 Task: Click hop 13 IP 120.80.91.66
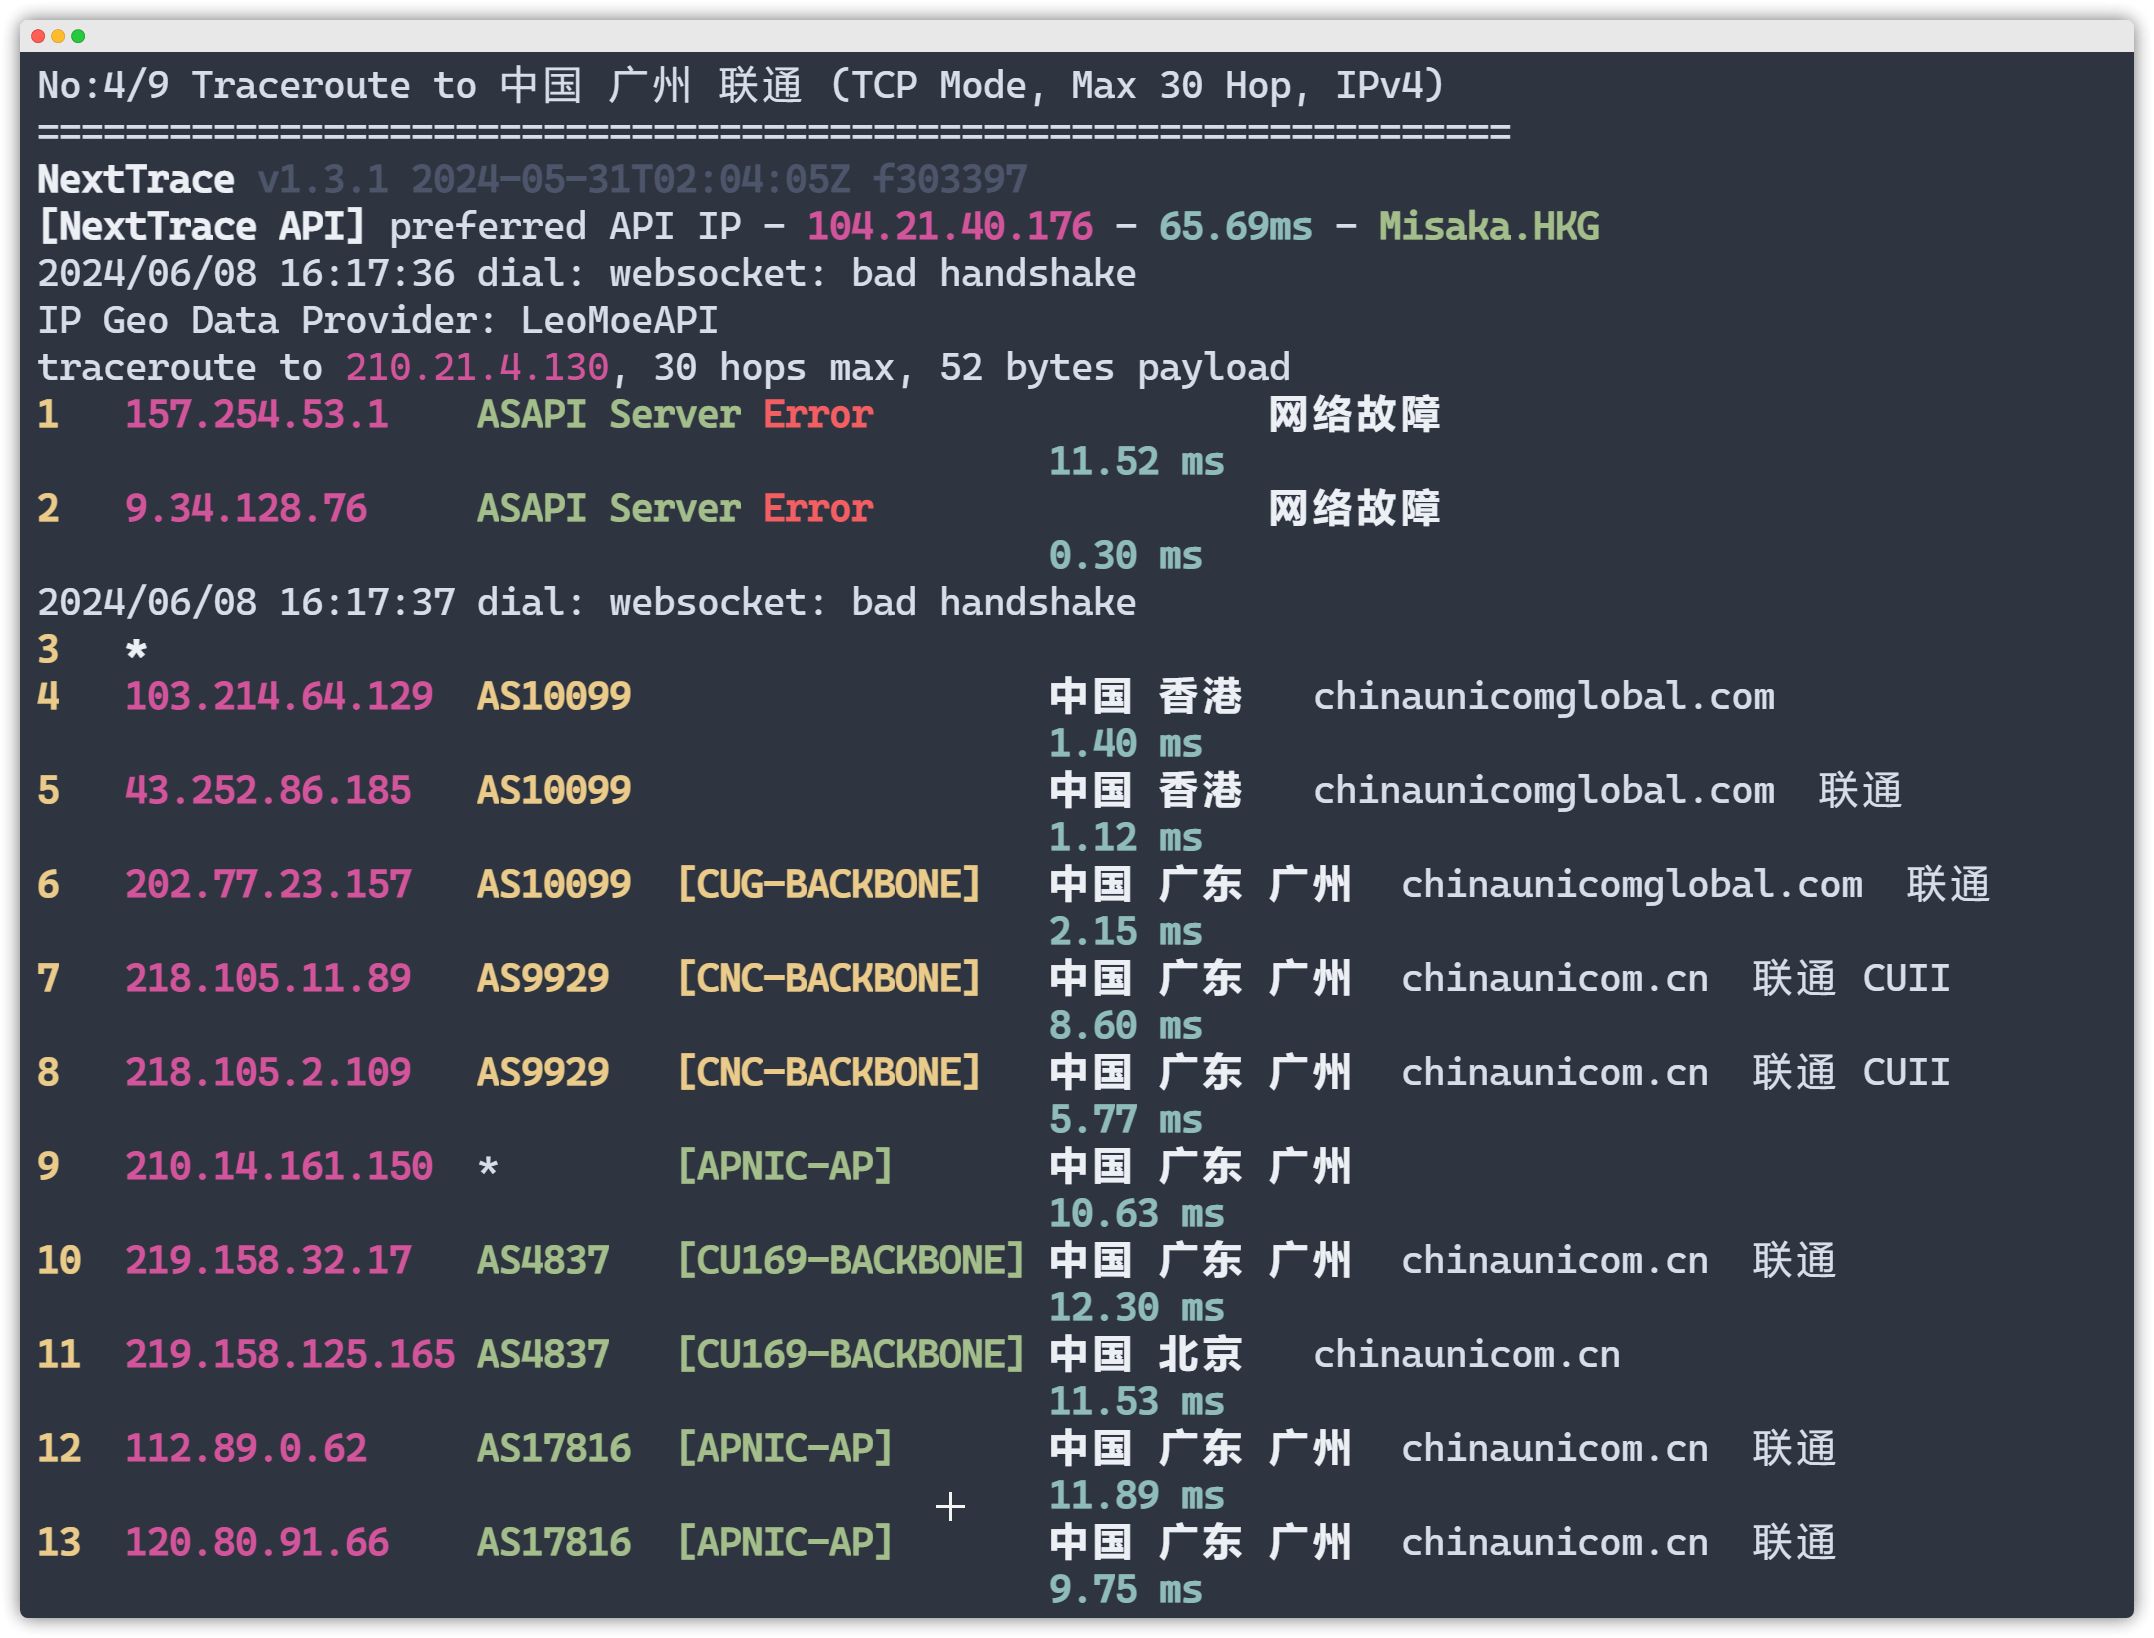point(257,1543)
